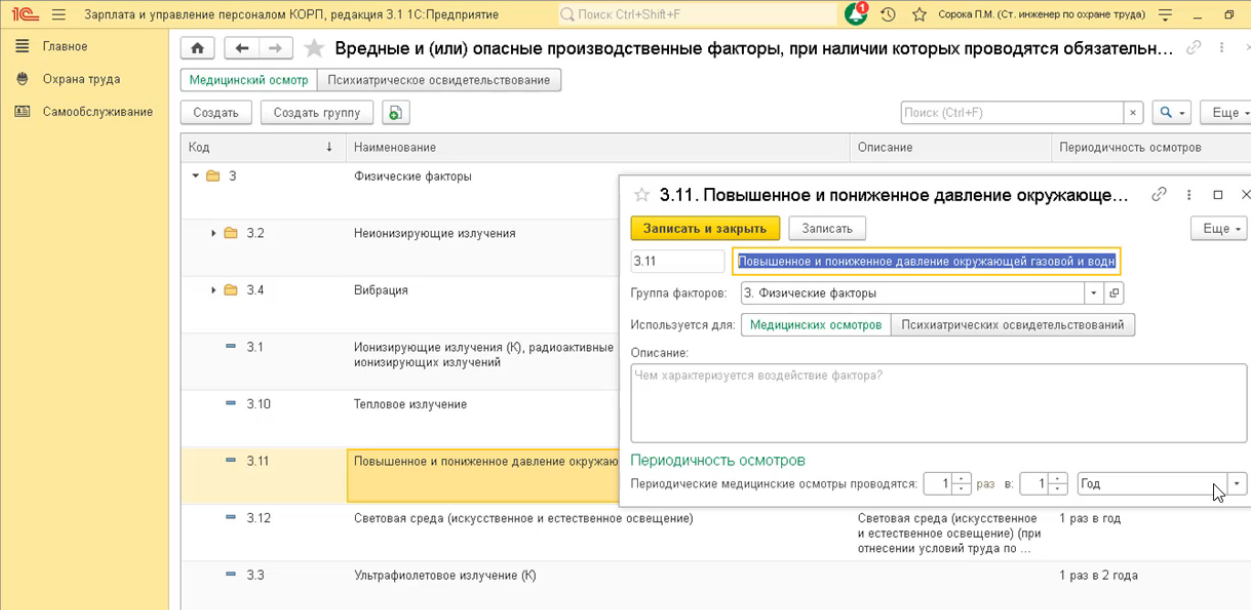Increase the examinations count stepper
Viewport: 1253px width, 610px height.
(x=962, y=478)
